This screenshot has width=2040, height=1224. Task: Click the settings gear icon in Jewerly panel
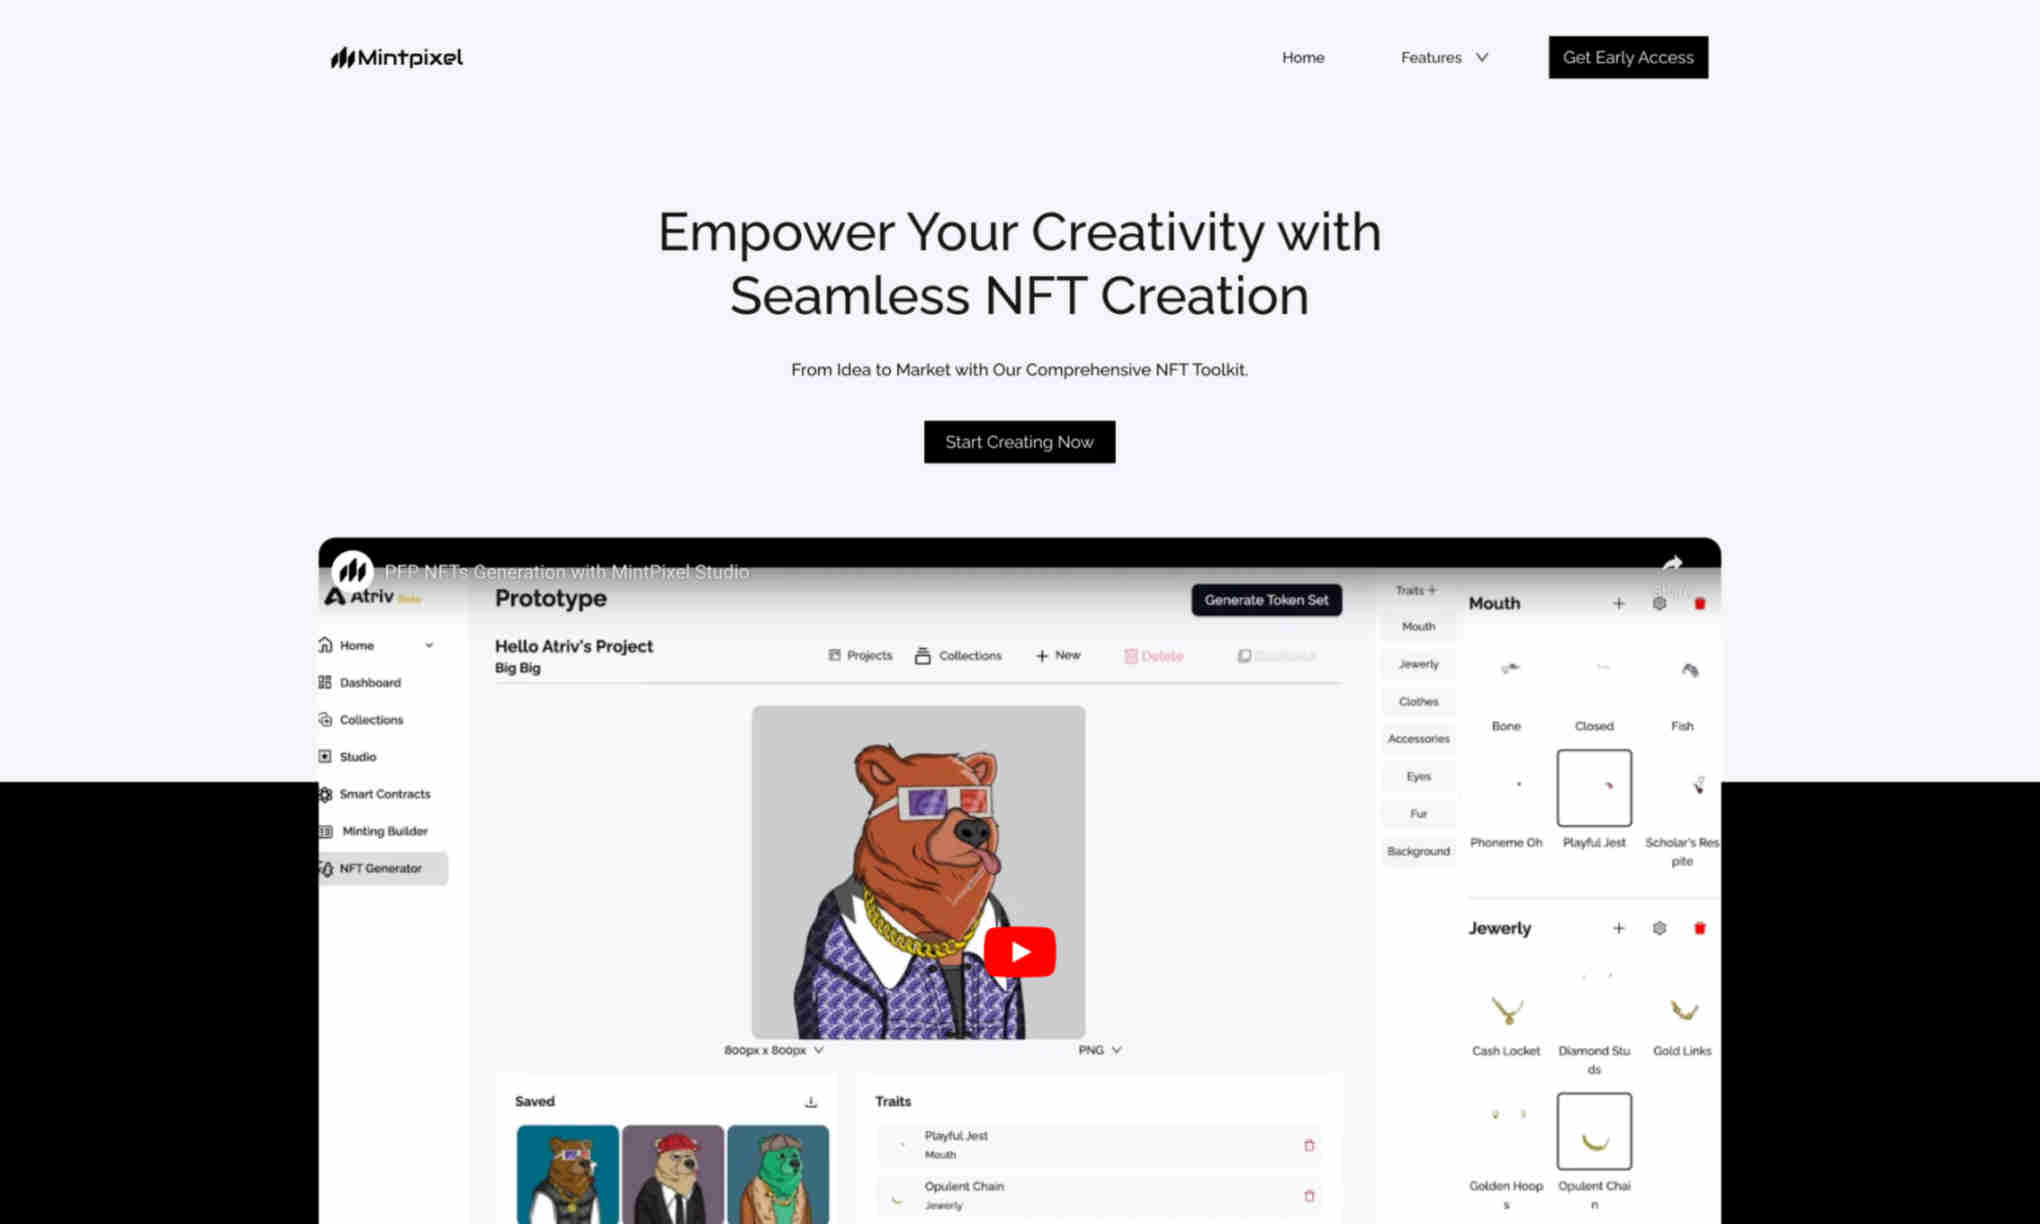pyautogui.click(x=1660, y=927)
